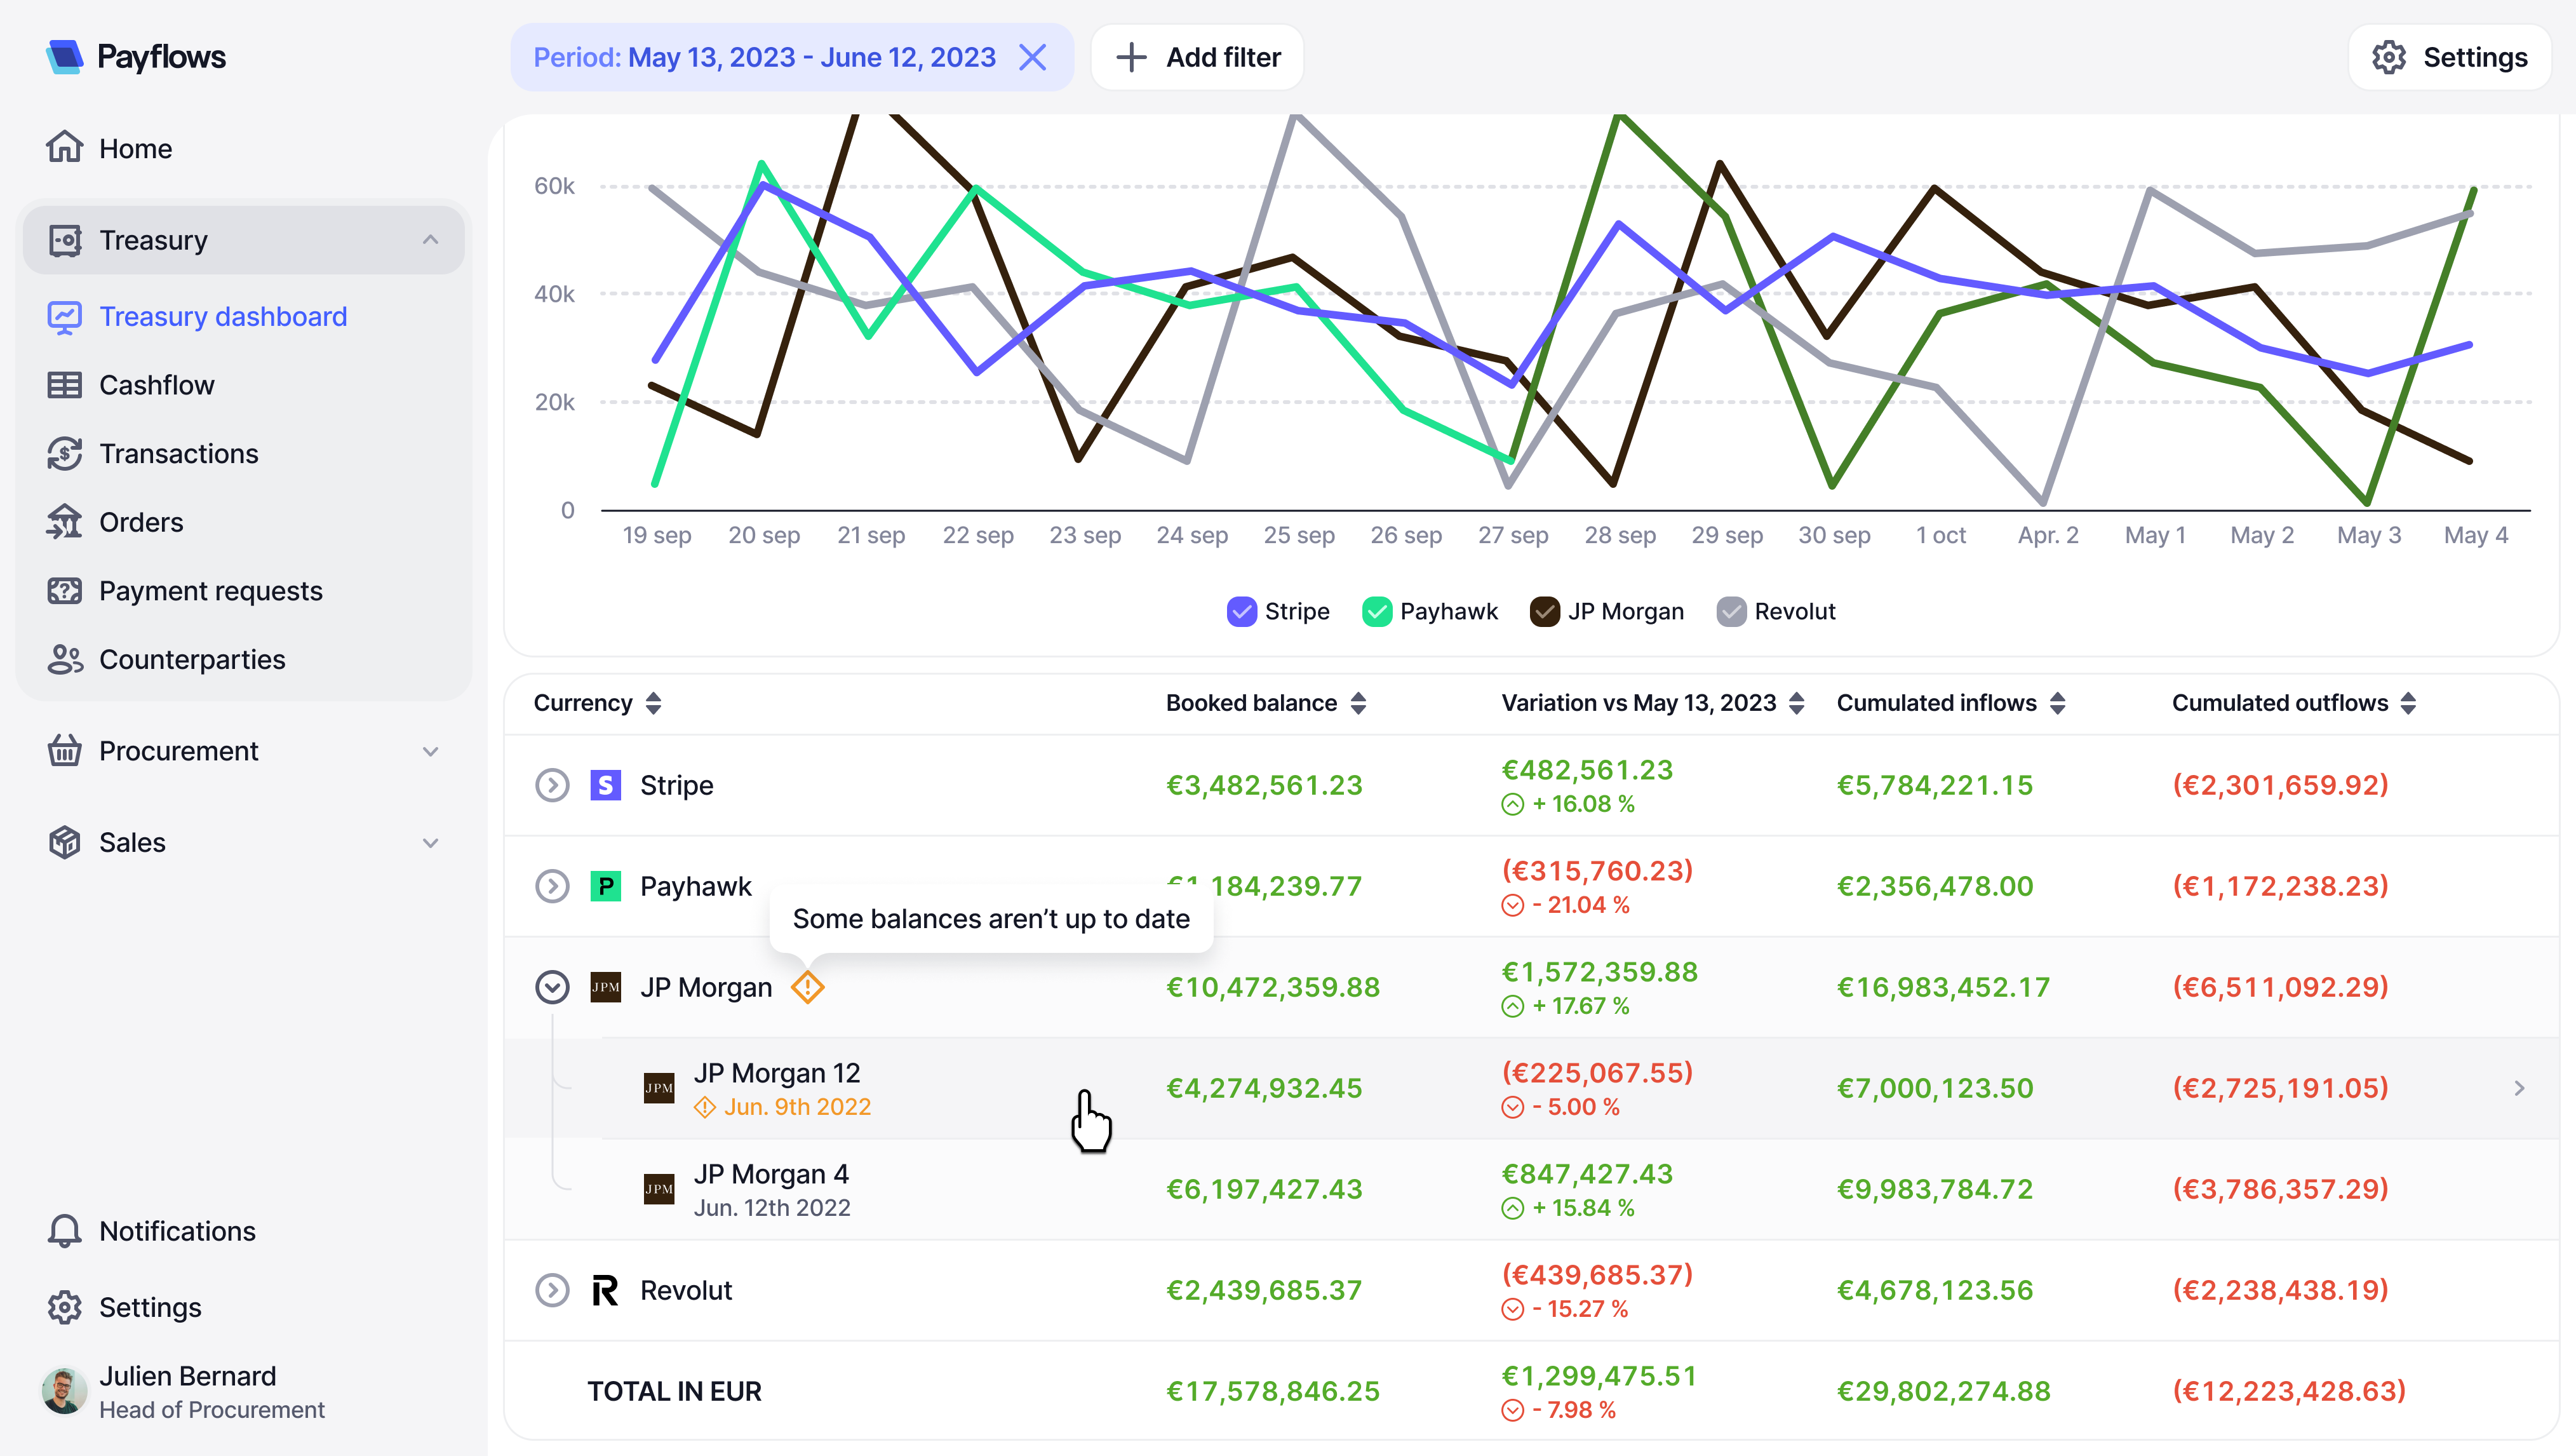Click the Transactions dollar-cycle icon
Viewport: 2576px width, 1456px height.
tap(65, 454)
